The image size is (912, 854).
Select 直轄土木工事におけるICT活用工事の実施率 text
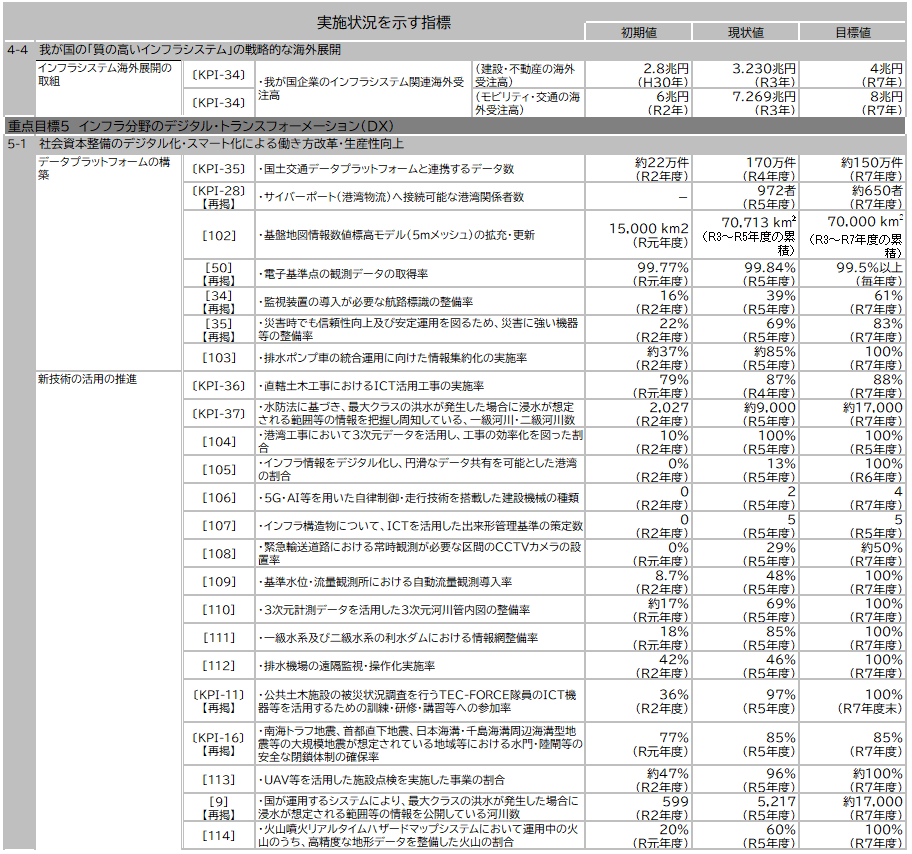372,386
